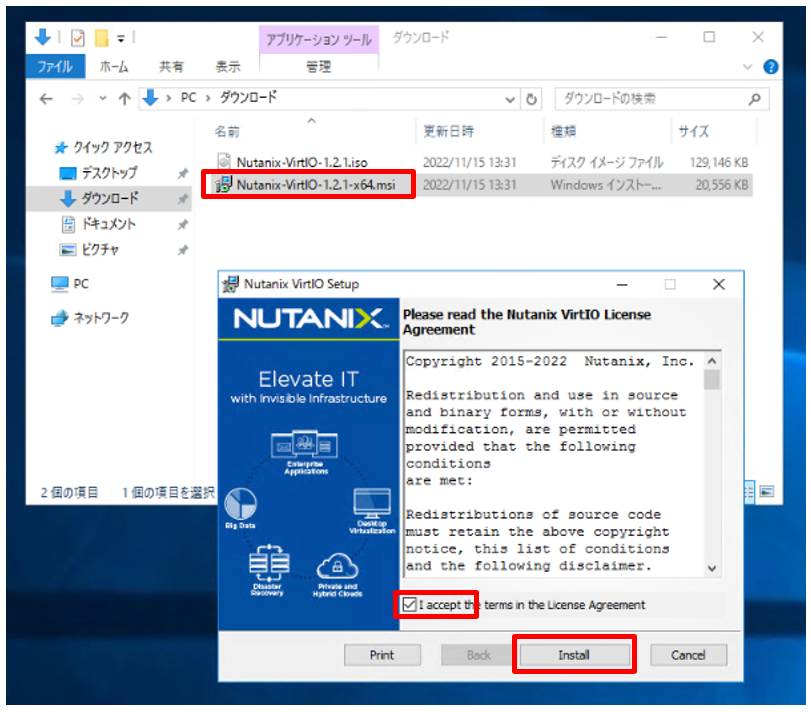Click the Print button in setup dialog
The height and width of the screenshot is (712, 811).
pyautogui.click(x=382, y=655)
